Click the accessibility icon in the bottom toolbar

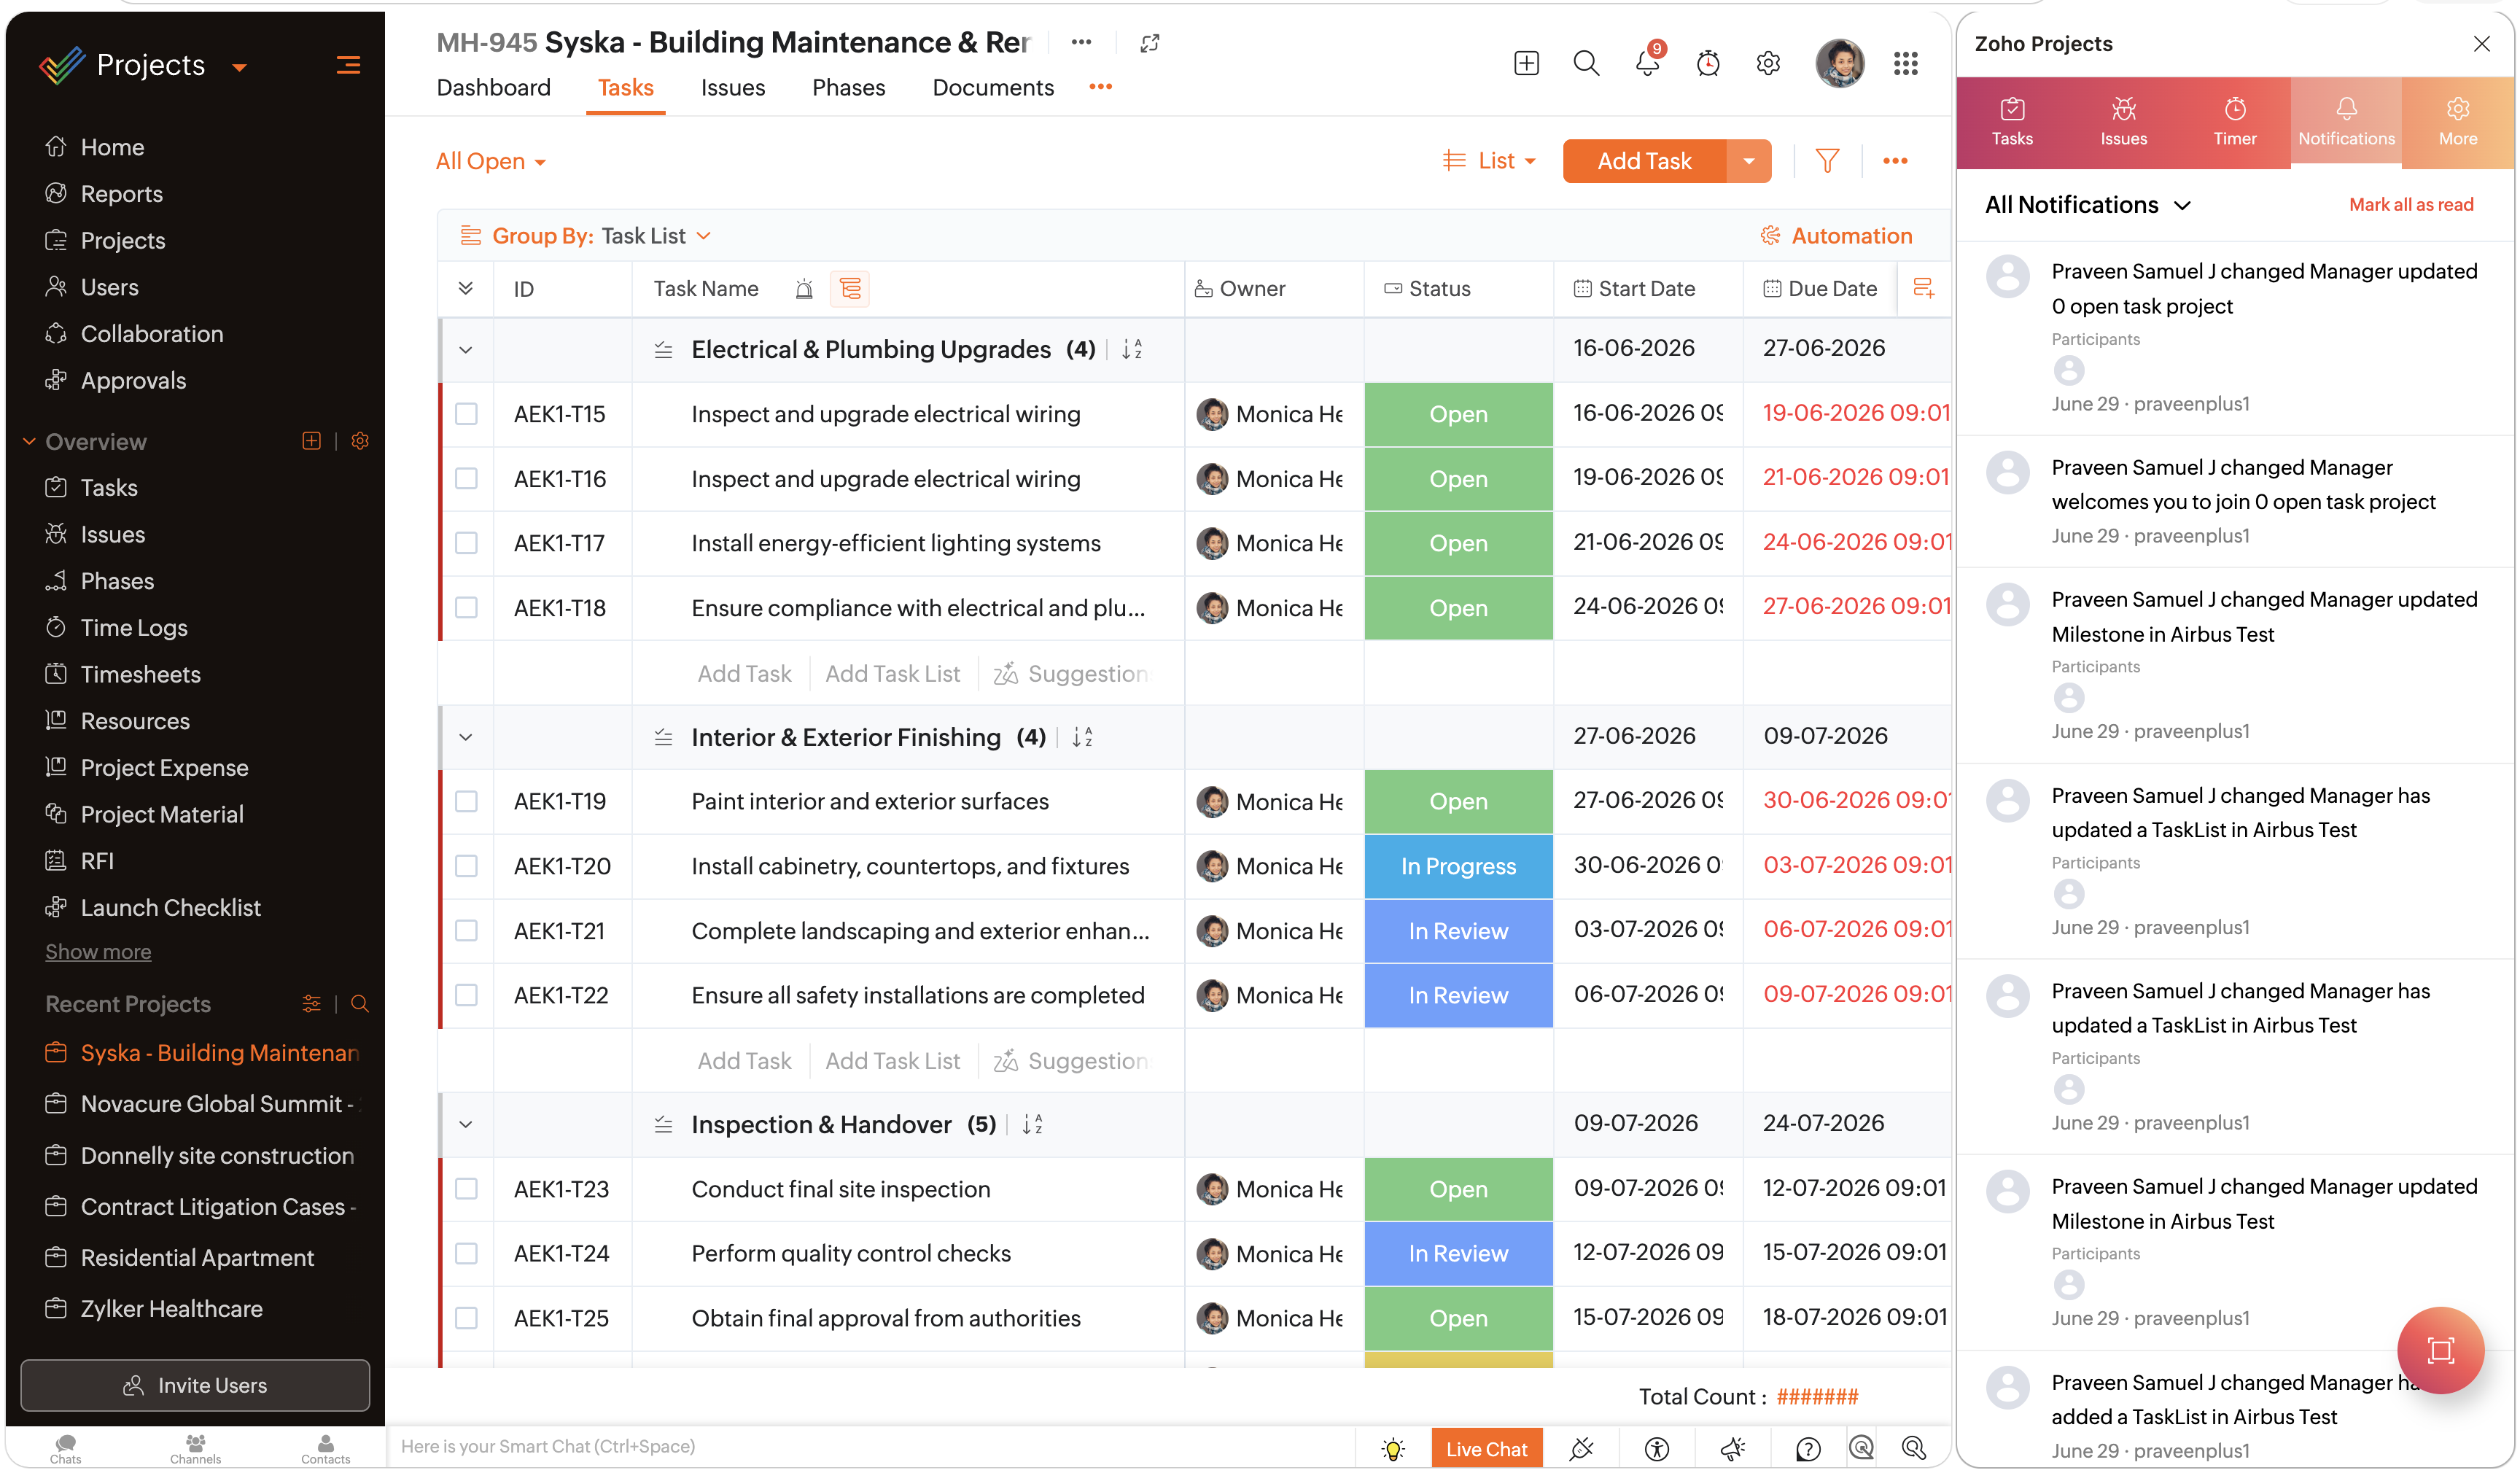coord(1657,1448)
